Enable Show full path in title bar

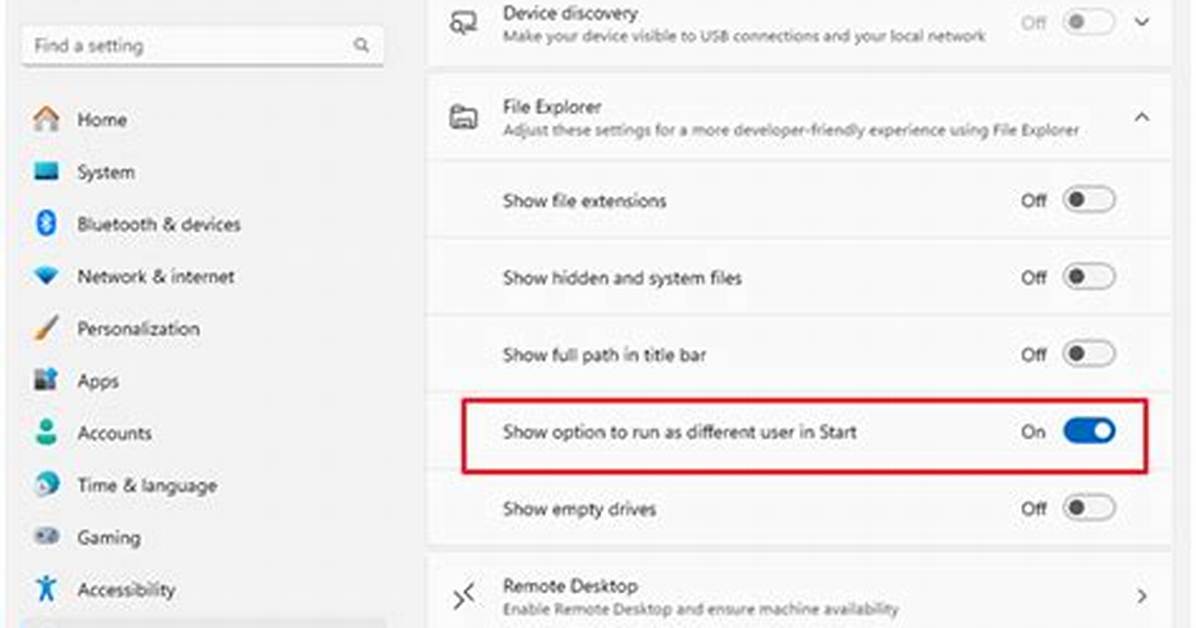pos(1088,354)
